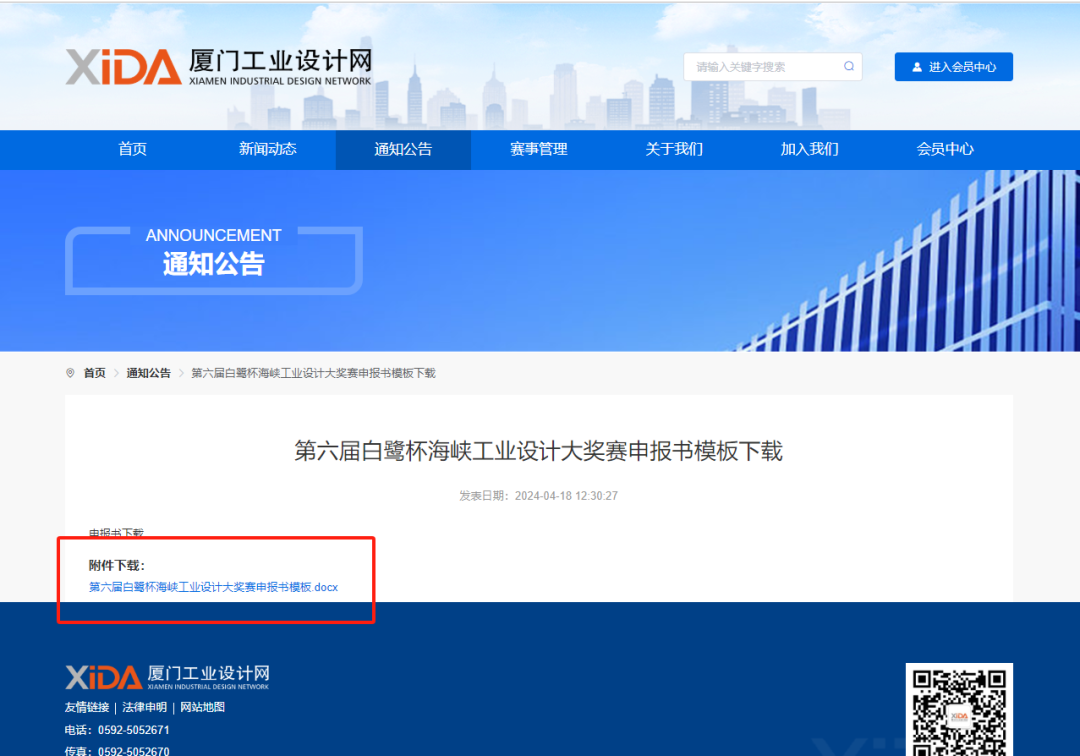Click the QR code image in footer
1080x756 pixels.
tap(958, 710)
